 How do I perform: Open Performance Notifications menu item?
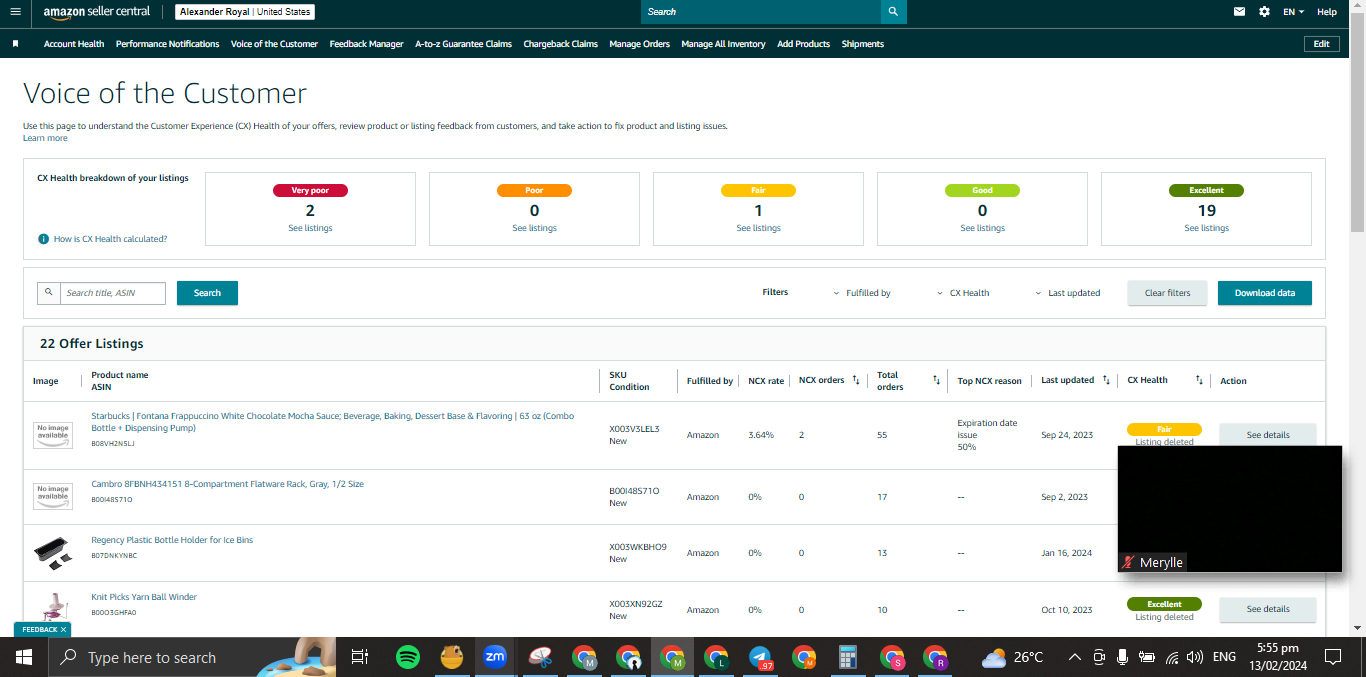point(167,44)
